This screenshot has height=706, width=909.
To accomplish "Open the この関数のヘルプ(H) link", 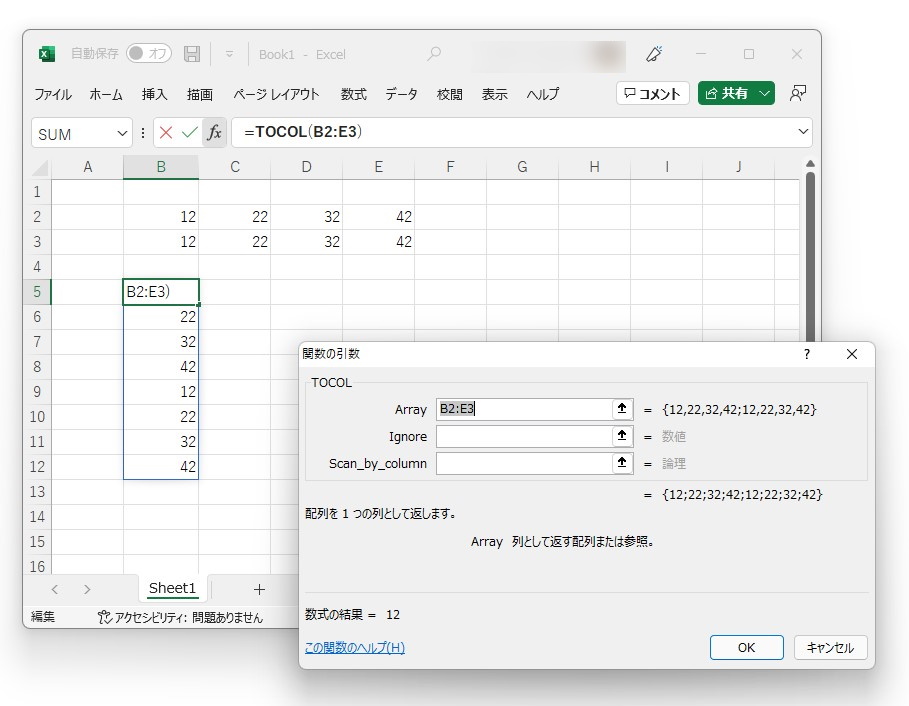I will 355,647.
